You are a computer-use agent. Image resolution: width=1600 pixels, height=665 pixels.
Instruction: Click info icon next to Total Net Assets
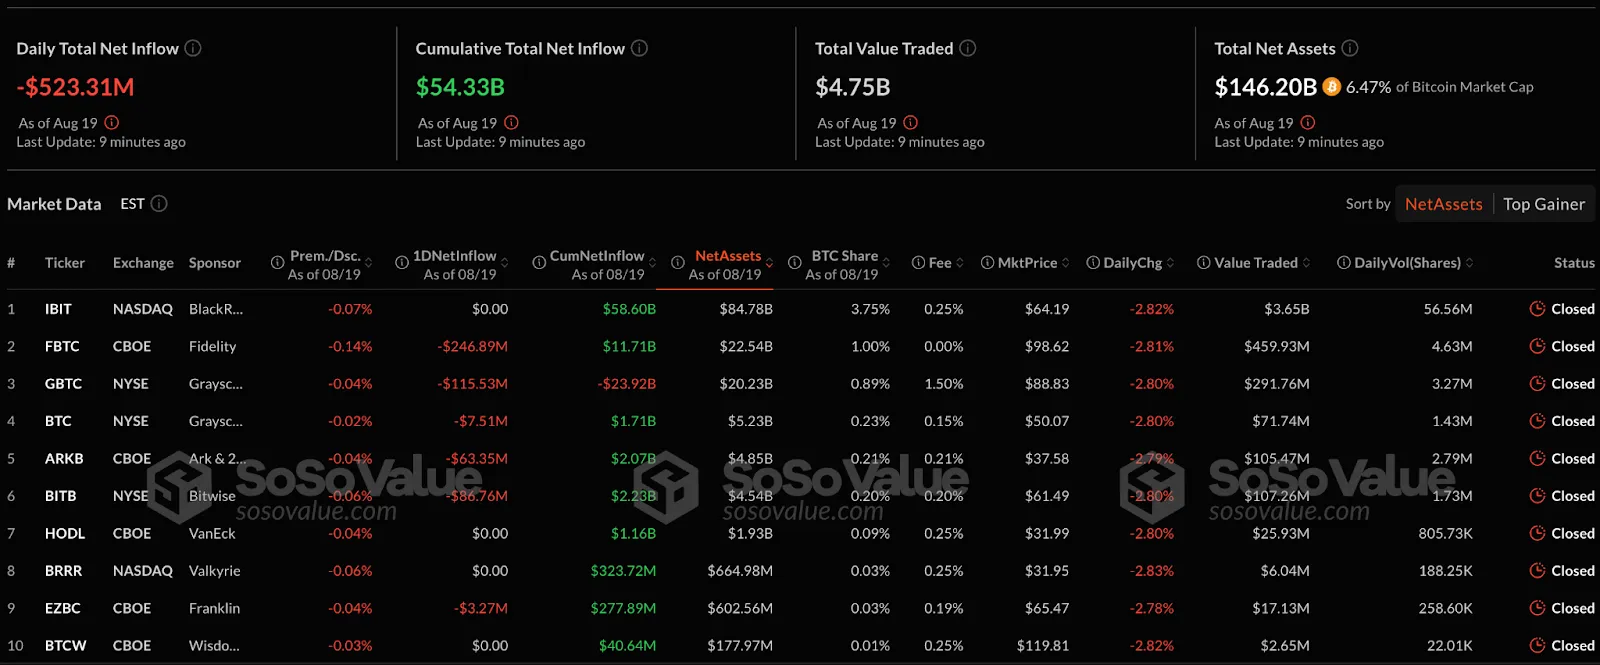1350,48
